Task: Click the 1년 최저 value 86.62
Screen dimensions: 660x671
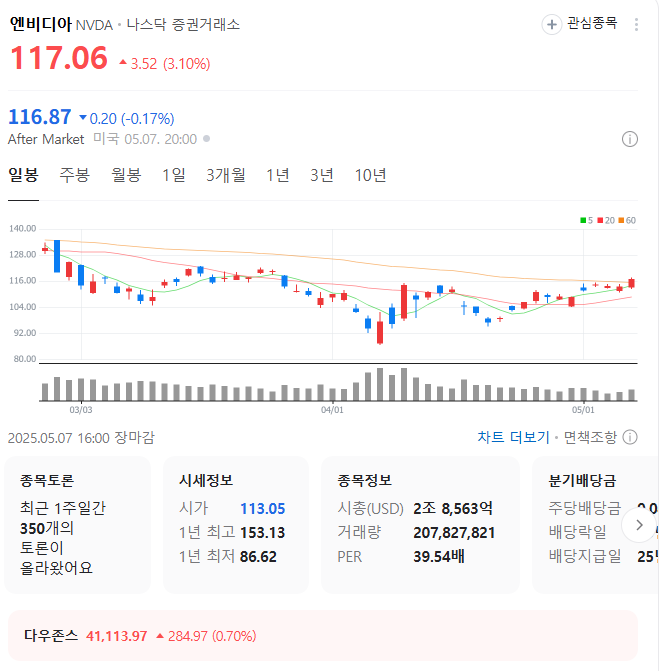Action: click(258, 557)
